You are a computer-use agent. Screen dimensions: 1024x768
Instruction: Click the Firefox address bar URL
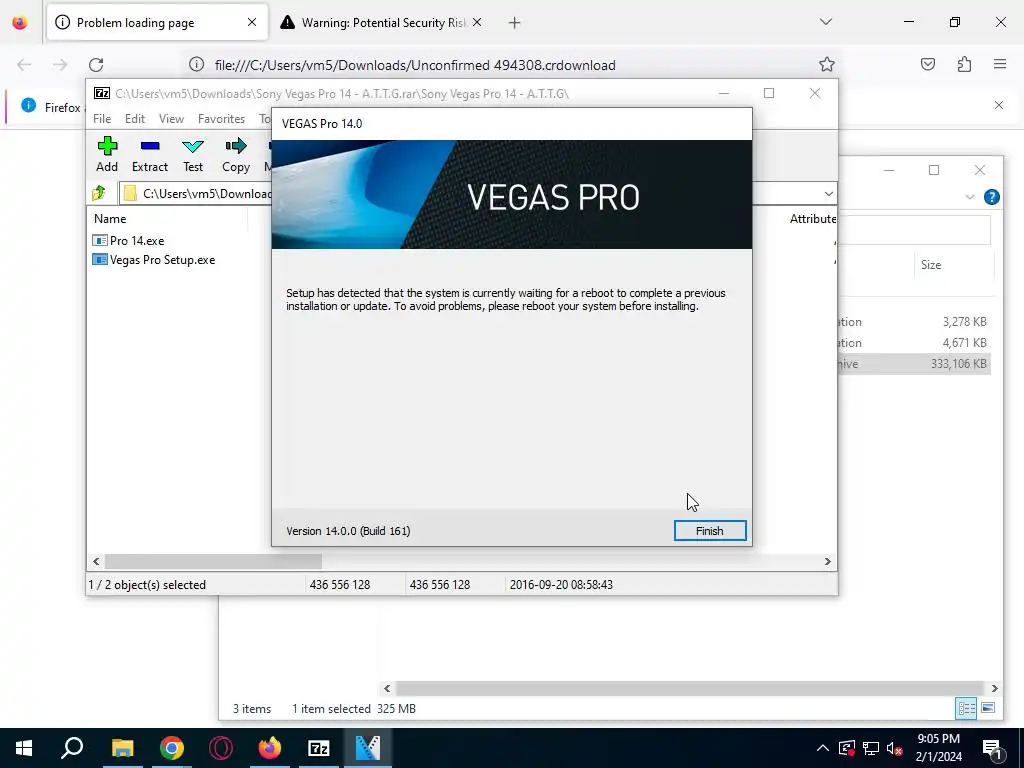pyautogui.click(x=415, y=65)
